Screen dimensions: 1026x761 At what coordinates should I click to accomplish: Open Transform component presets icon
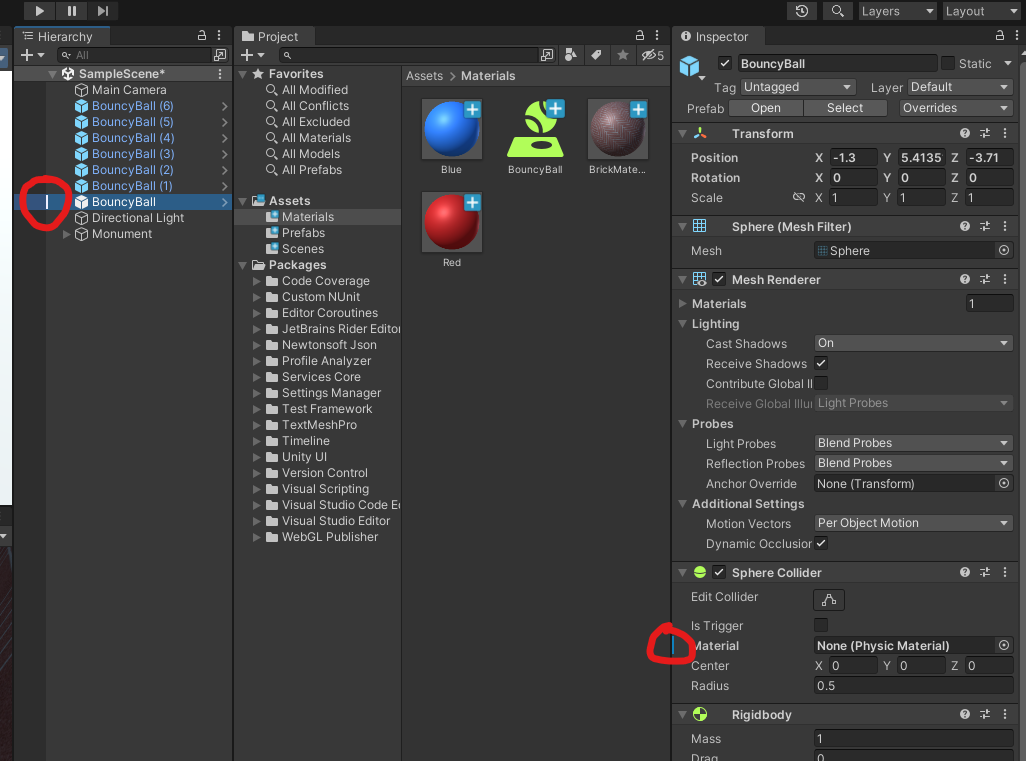click(985, 133)
